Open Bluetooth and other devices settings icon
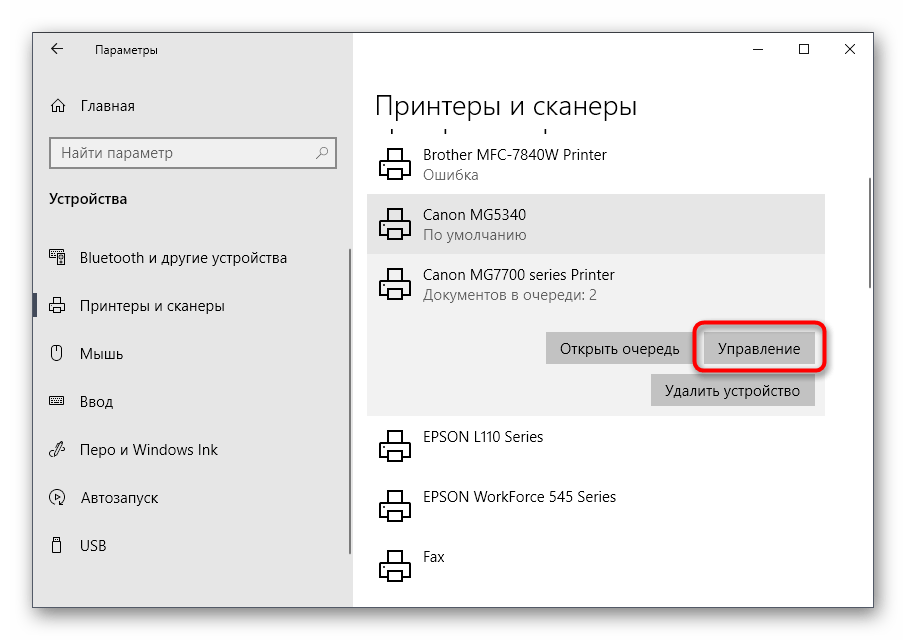The height and width of the screenshot is (640, 906). pyautogui.click(x=57, y=257)
